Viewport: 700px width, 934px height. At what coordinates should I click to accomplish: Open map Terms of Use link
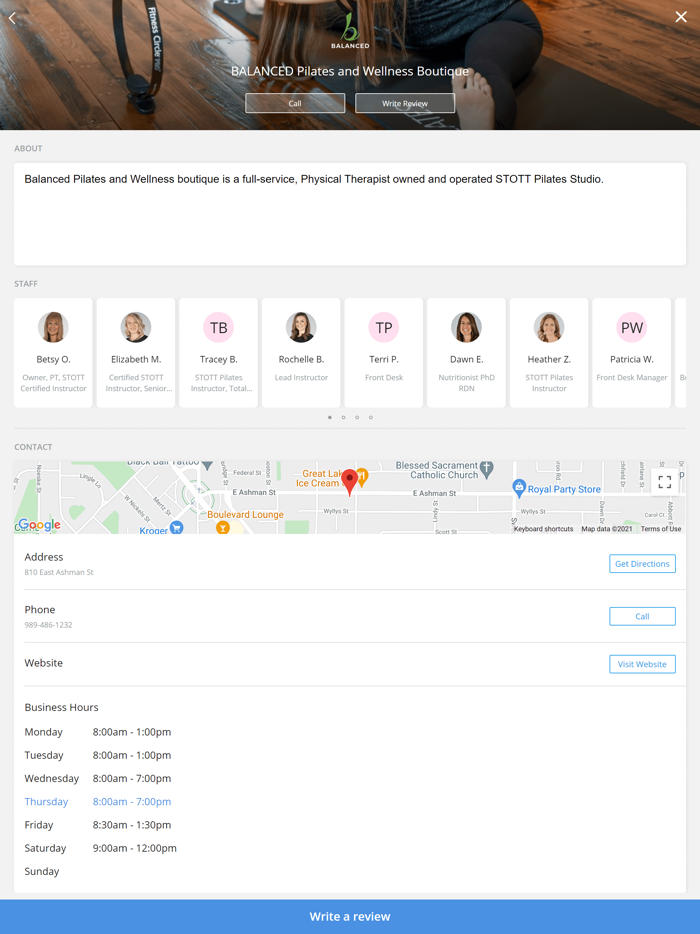661,529
